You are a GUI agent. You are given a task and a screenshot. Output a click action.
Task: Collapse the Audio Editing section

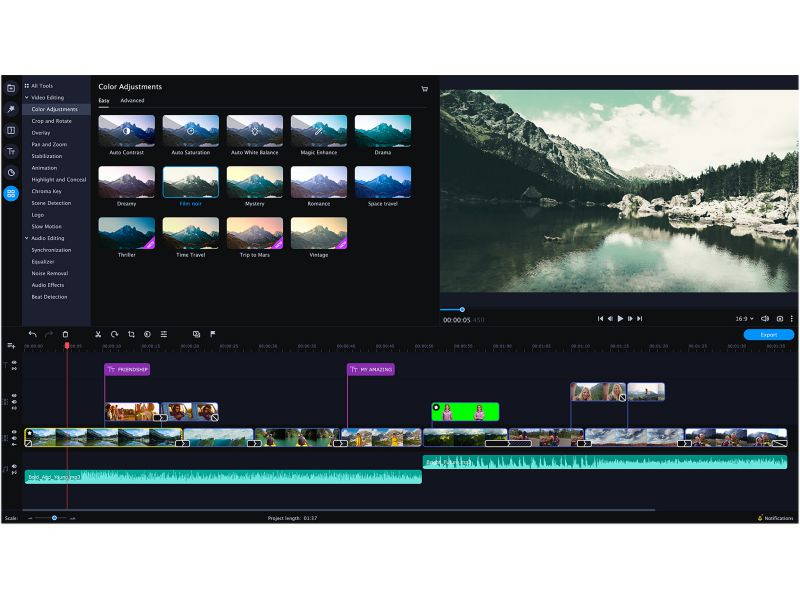(x=27, y=238)
